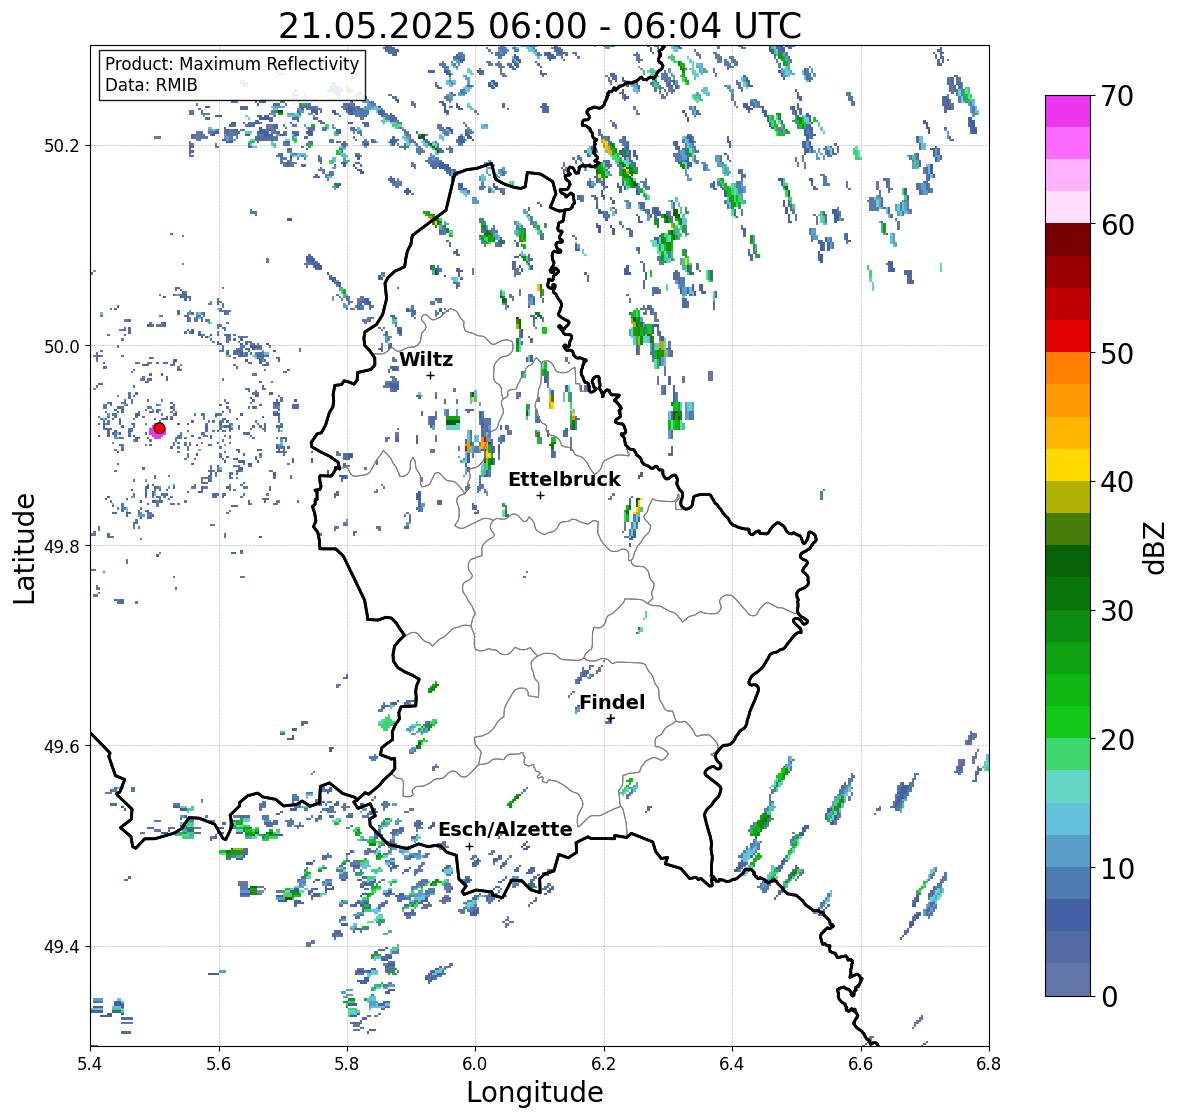
Task: Click the colorbar tick label 0
Action: point(1110,997)
